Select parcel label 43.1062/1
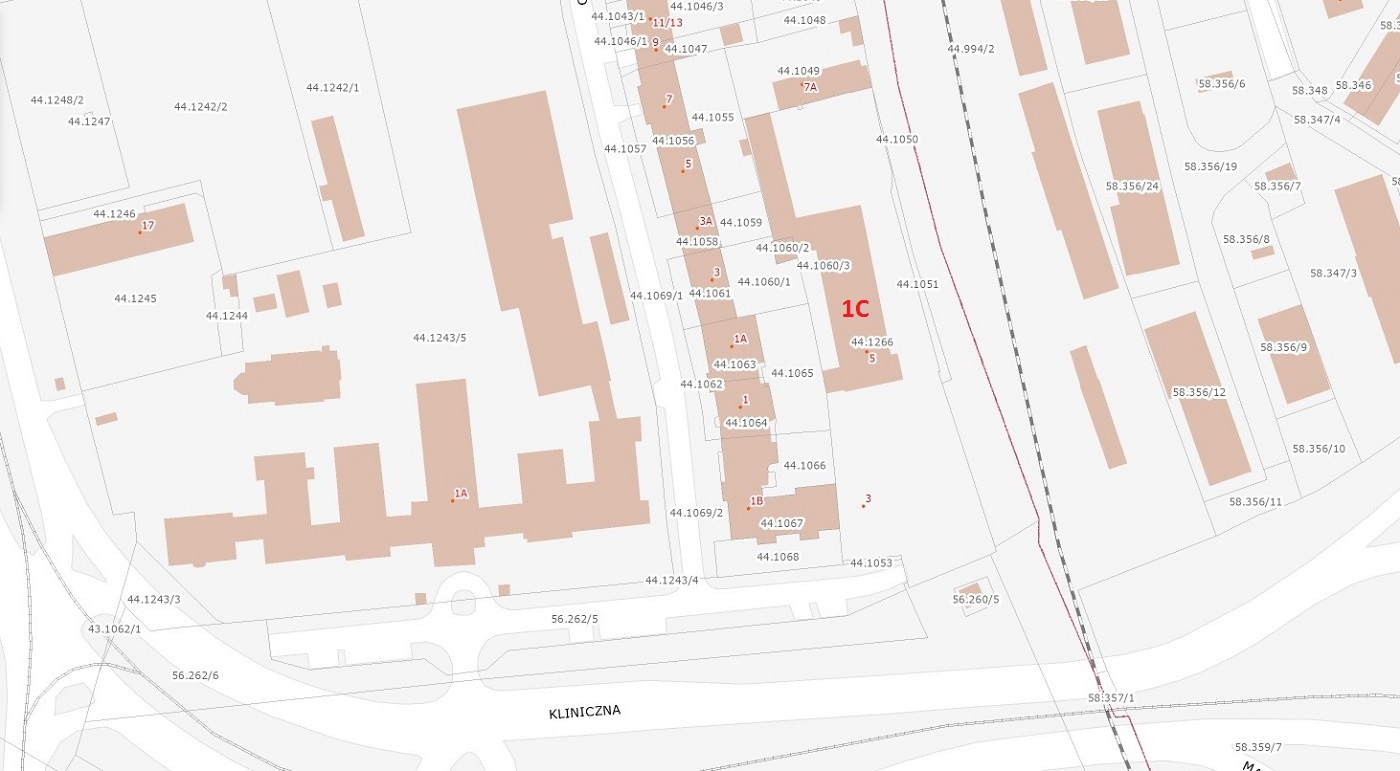This screenshot has width=1400, height=771. pos(114,629)
